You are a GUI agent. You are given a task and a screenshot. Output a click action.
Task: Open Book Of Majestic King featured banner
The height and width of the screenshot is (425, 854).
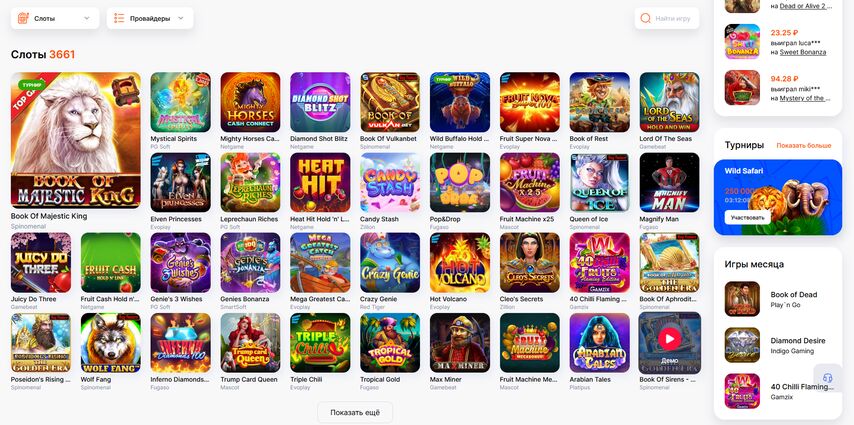[x=76, y=141]
